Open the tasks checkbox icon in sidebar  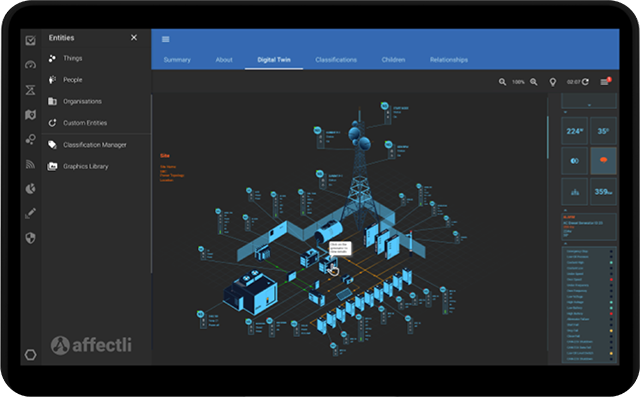pos(30,40)
